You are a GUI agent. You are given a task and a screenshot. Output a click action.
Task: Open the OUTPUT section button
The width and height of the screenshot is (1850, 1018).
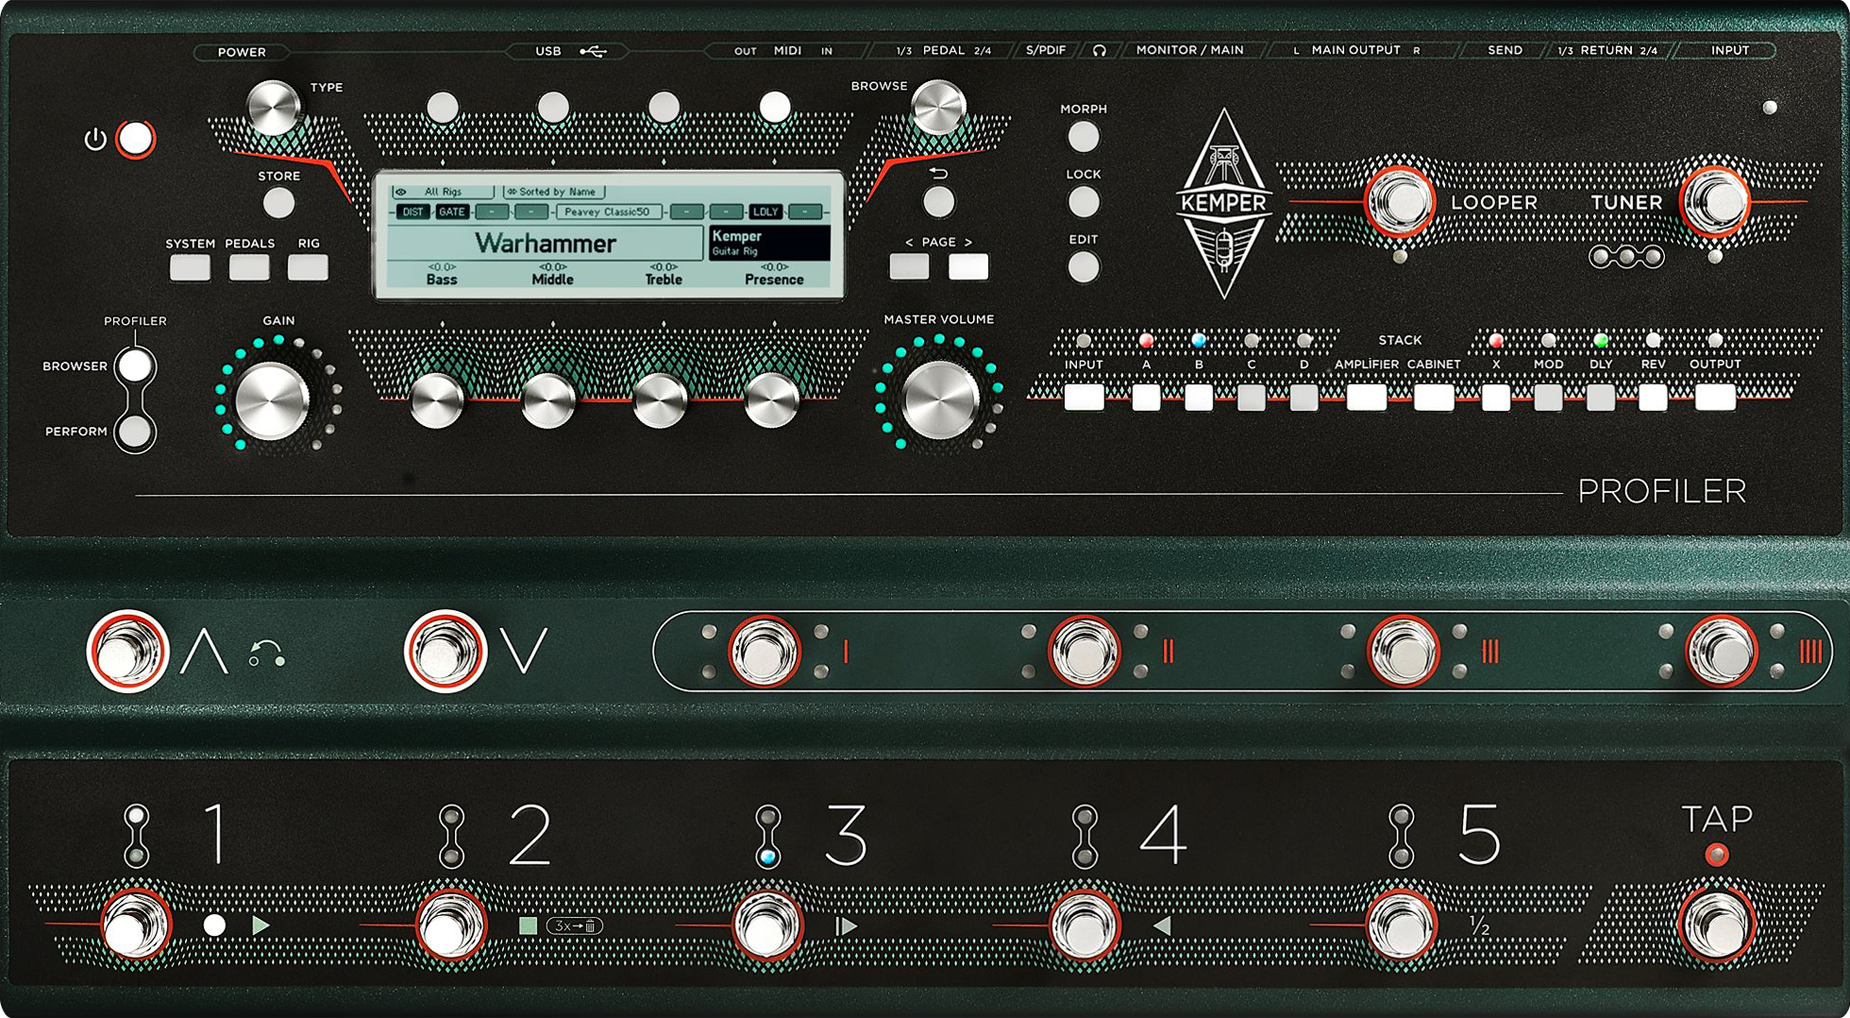point(1715,398)
